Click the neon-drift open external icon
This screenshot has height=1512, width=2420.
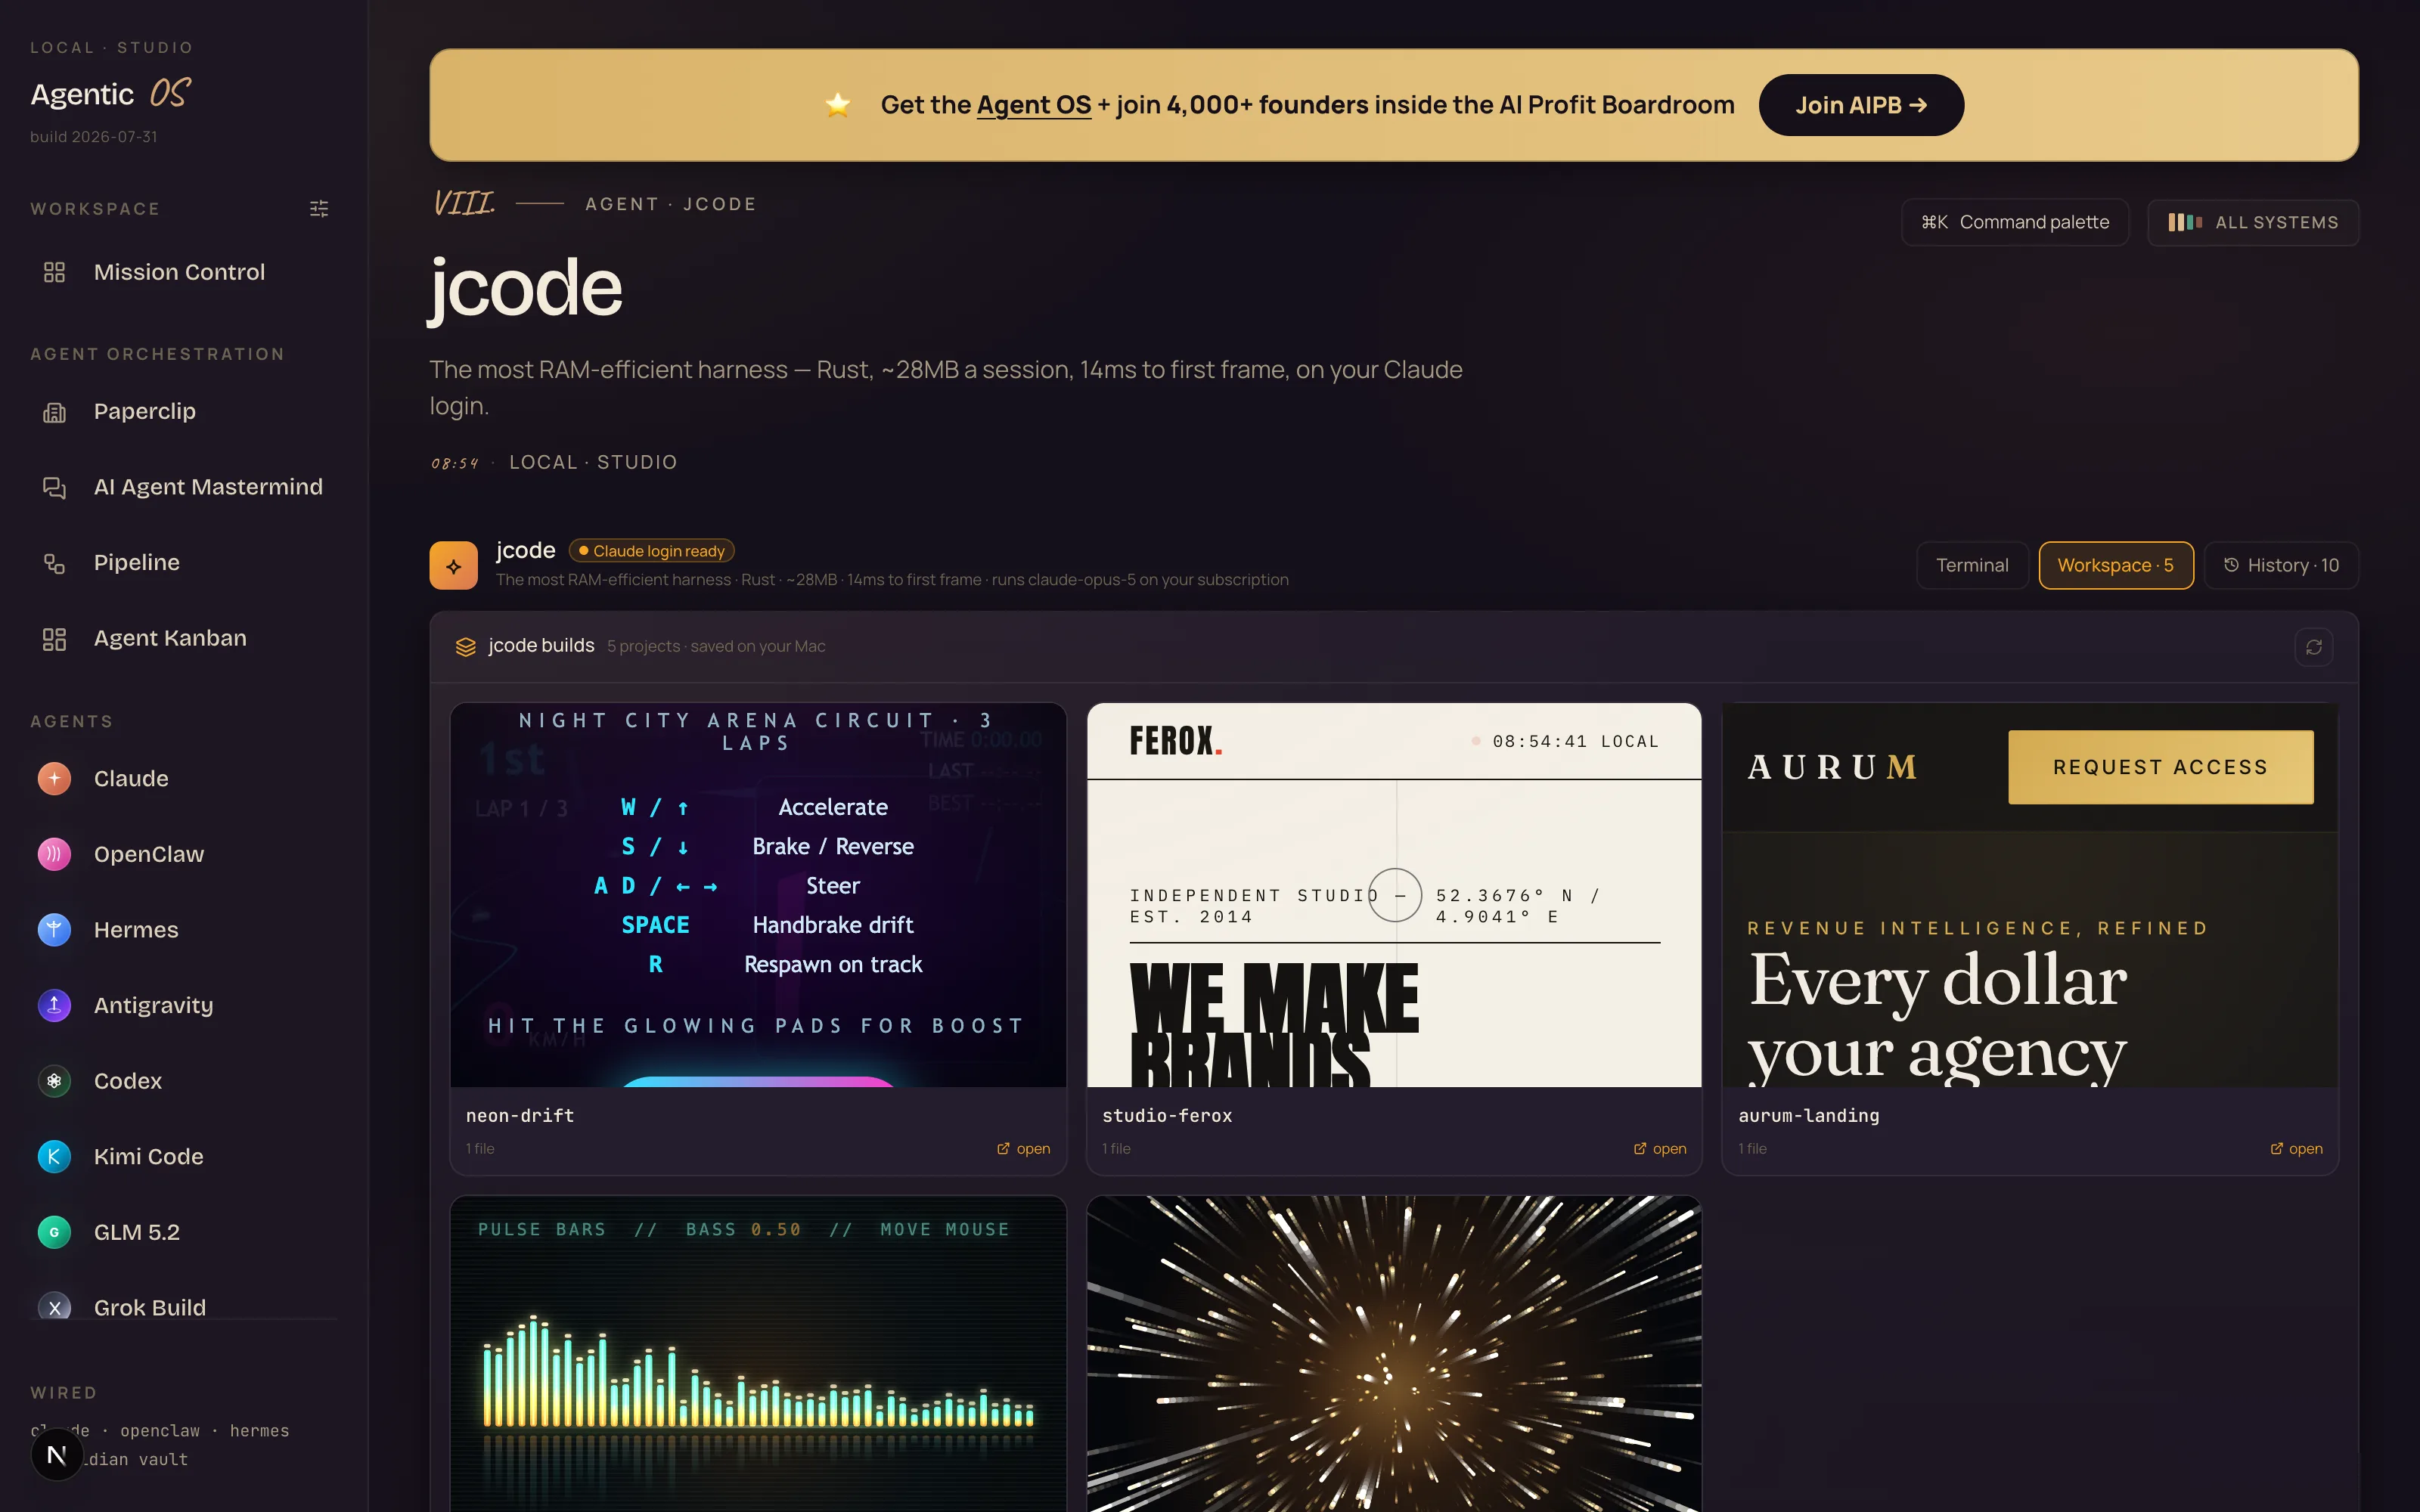[x=1003, y=1149]
